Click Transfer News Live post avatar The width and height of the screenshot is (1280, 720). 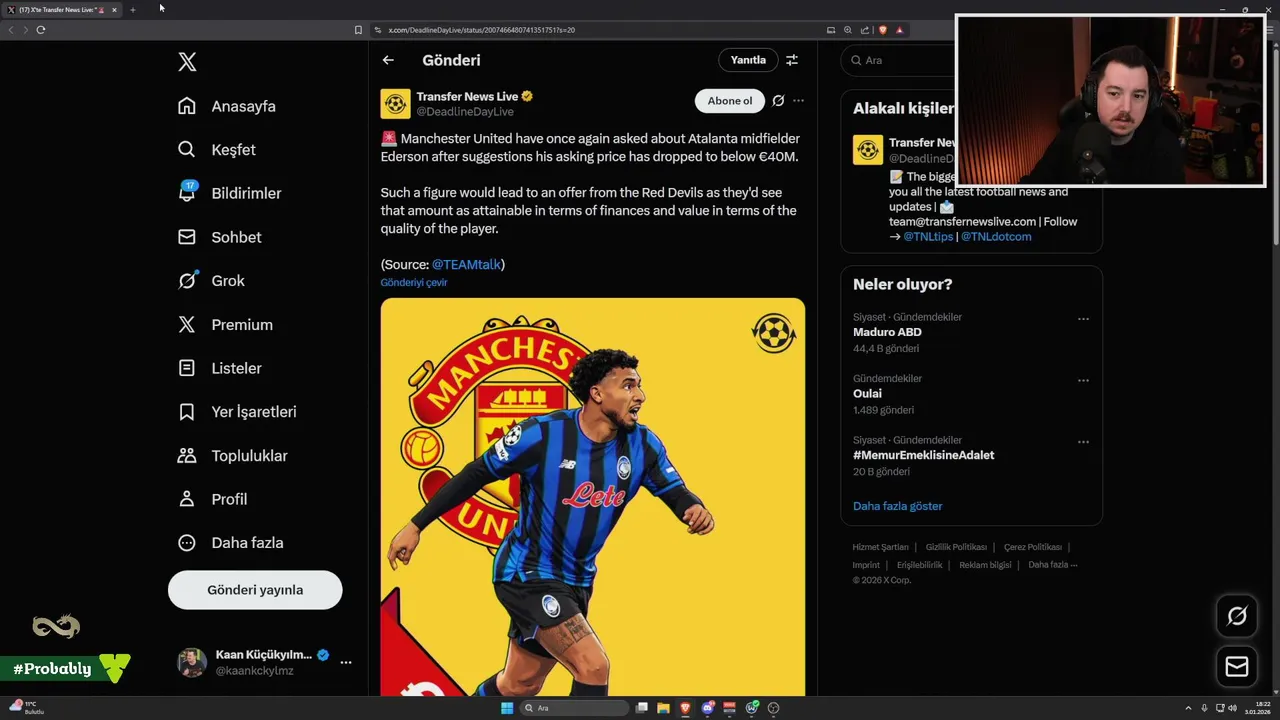396,104
